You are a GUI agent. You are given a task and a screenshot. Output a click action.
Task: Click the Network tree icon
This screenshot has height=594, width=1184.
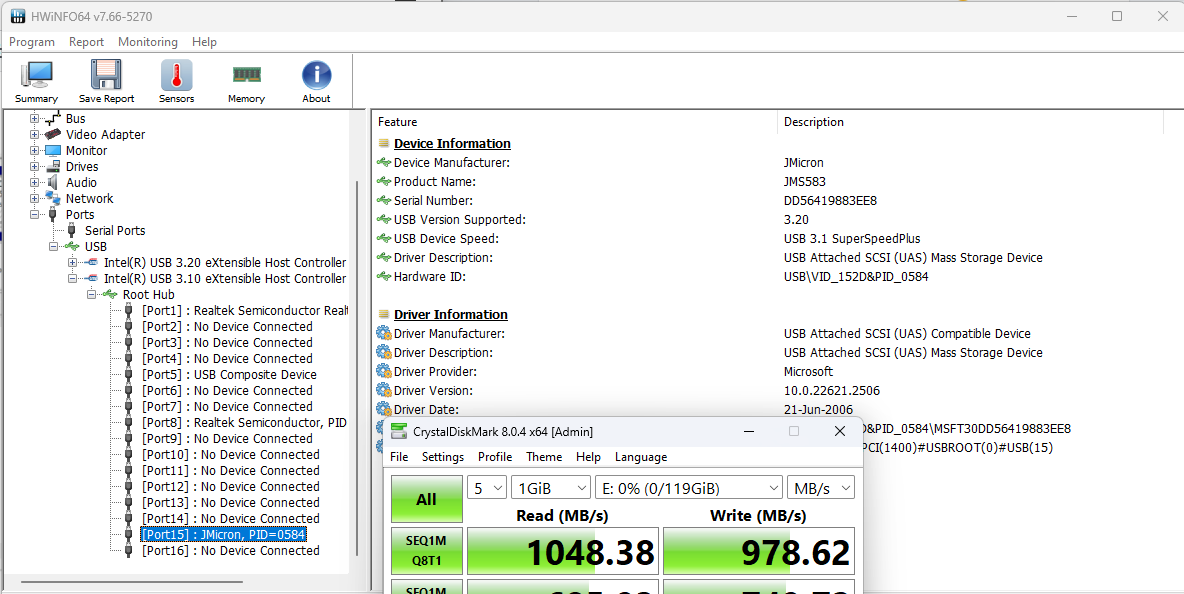(x=53, y=198)
